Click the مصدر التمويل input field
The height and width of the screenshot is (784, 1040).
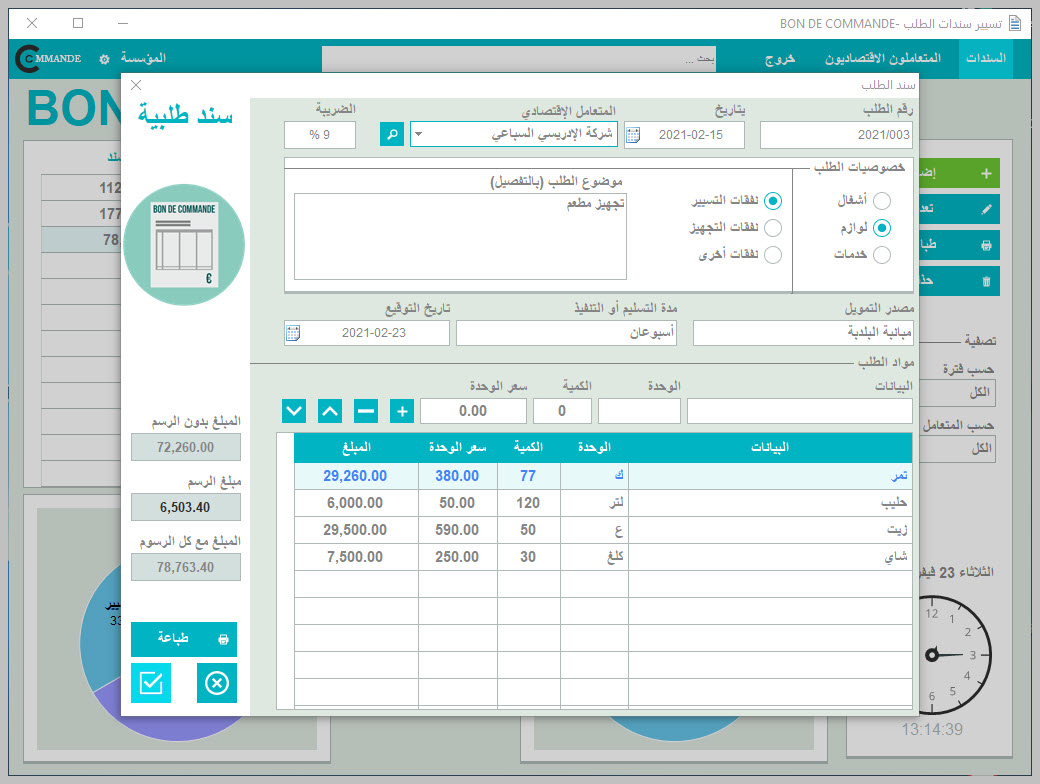pyautogui.click(x=802, y=333)
